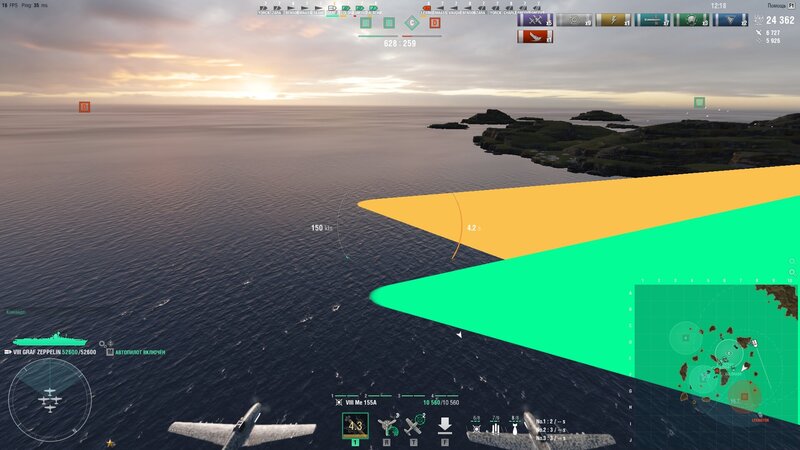Click the first green square capture point indicator
The image size is (800, 450).
pyautogui.click(x=366, y=23)
